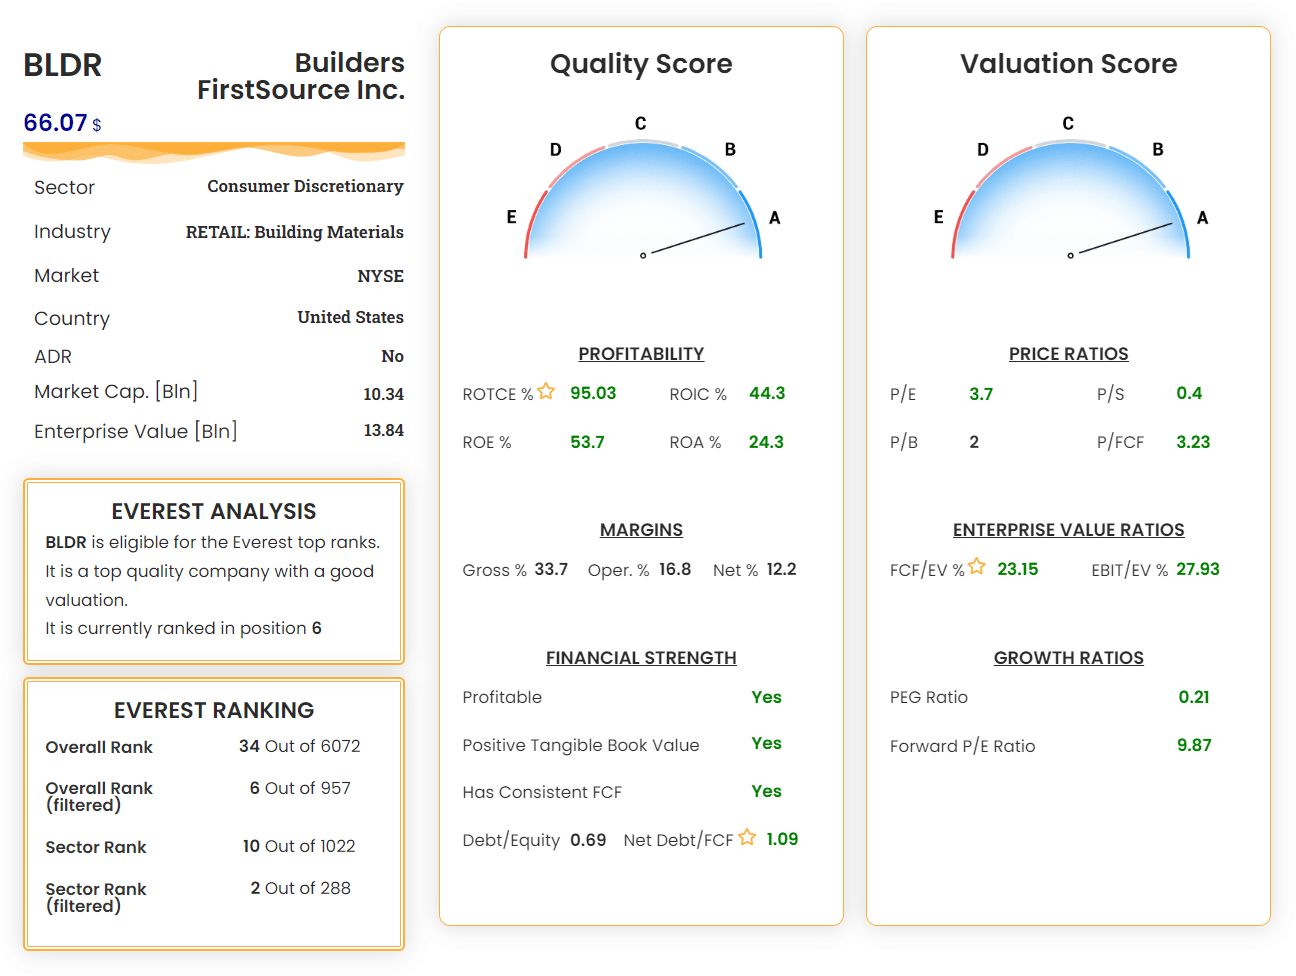
Task: Click the P/S value 0.4
Action: coord(1189,393)
